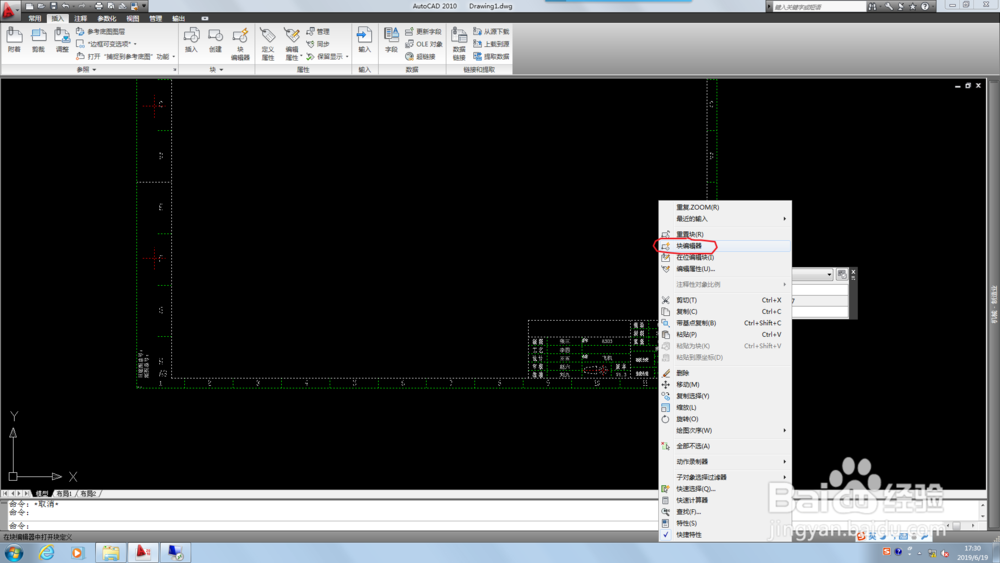Choose 编辑属性(U)... in context menu

tap(725, 269)
